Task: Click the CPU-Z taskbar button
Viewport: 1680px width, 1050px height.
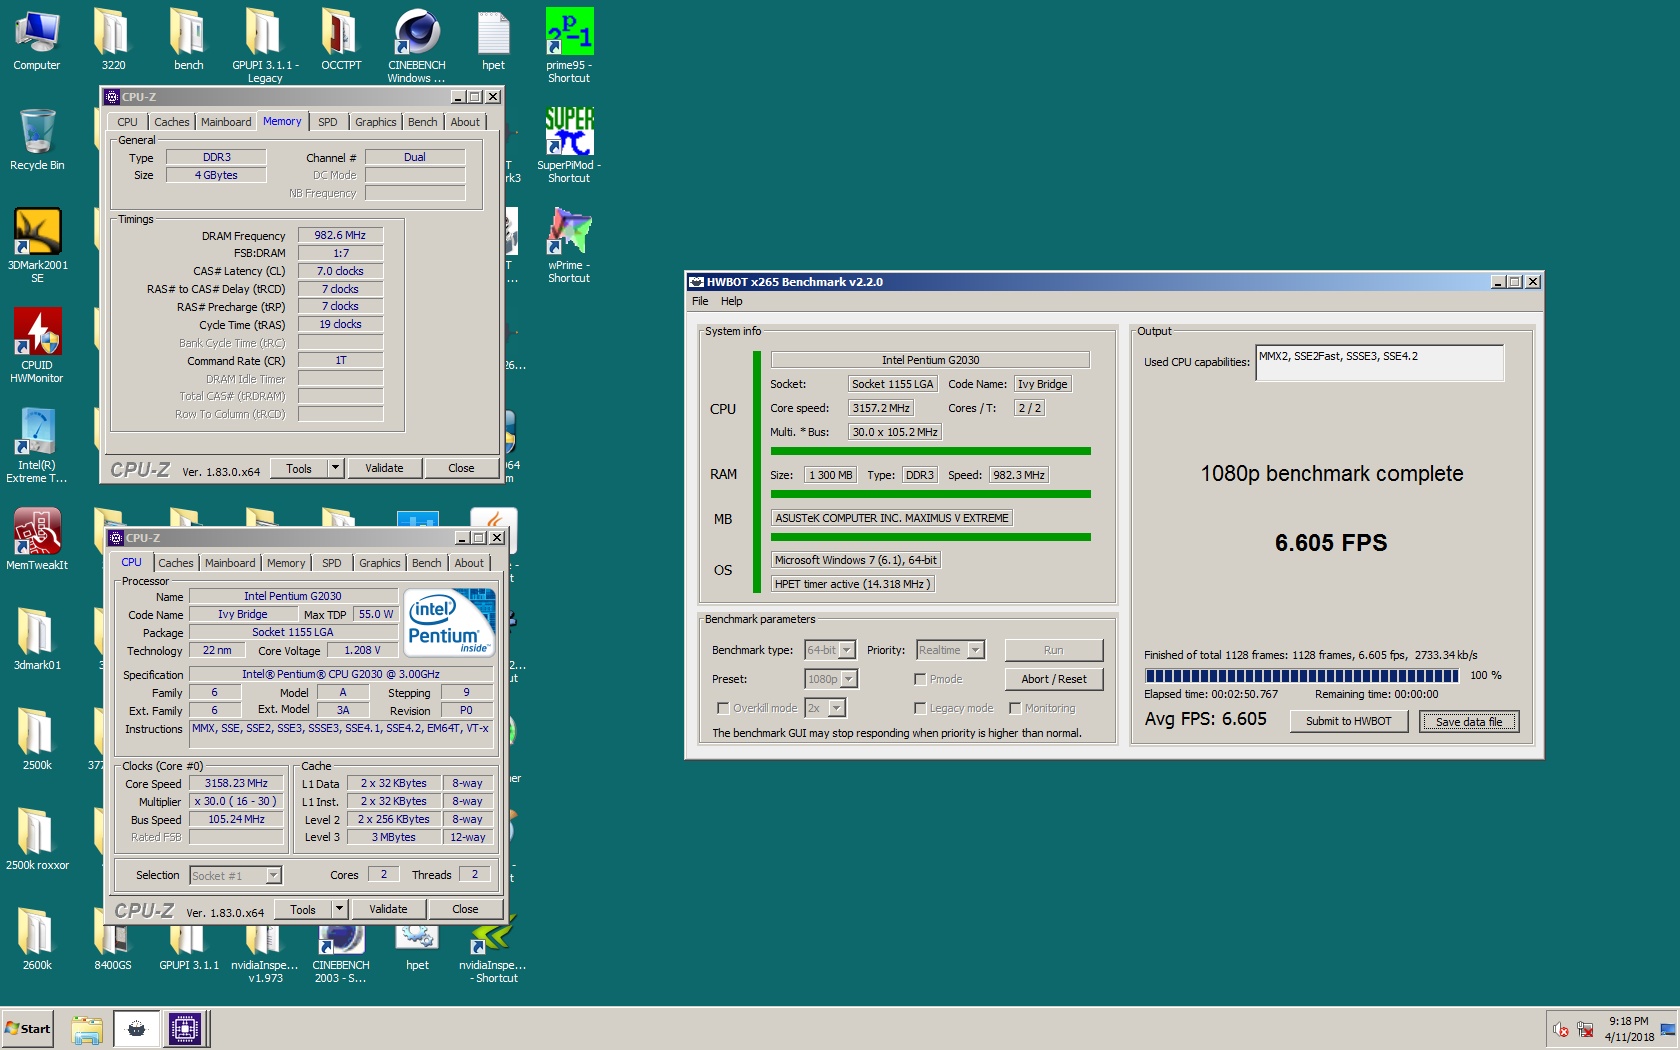Action: click(185, 1029)
